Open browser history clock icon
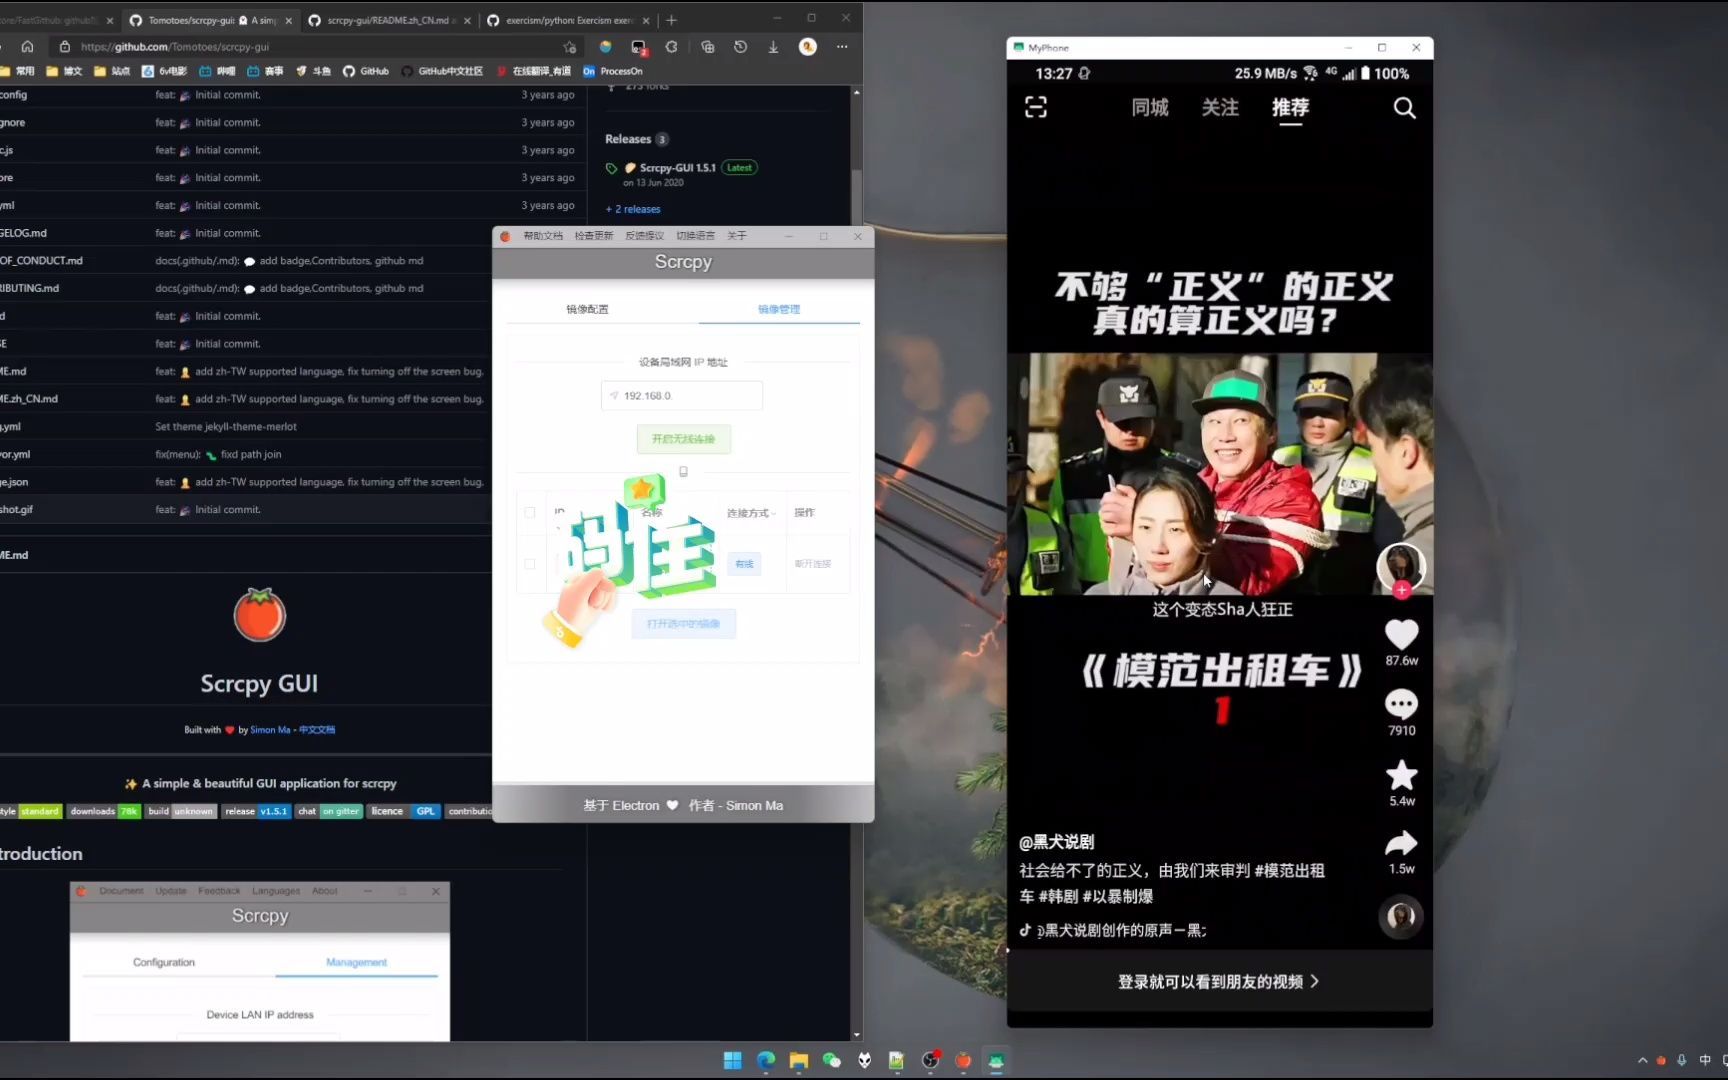The width and height of the screenshot is (1728, 1080). [740, 46]
